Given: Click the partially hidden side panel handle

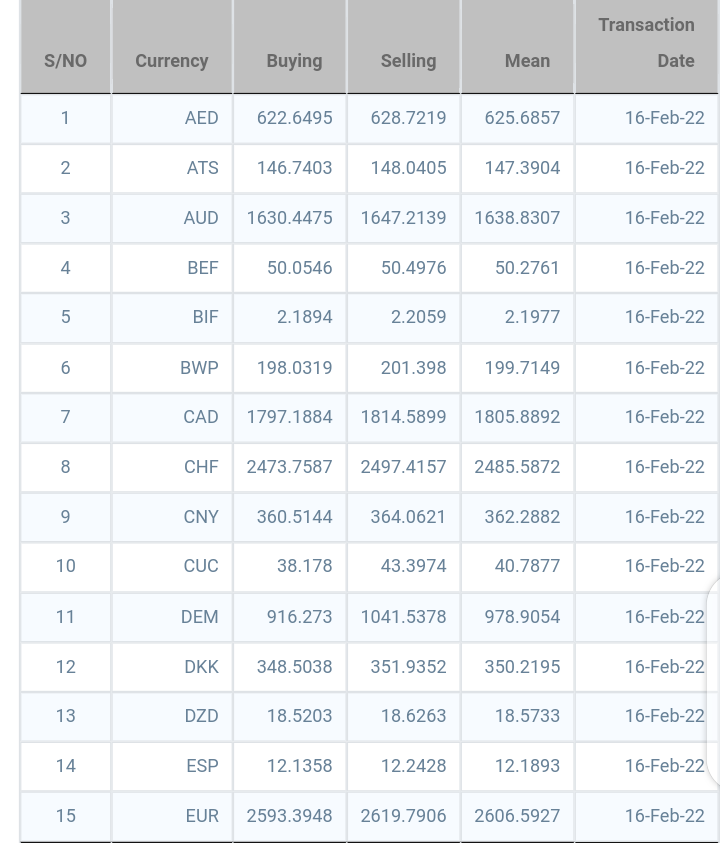Looking at the screenshot, I should pos(713,680).
